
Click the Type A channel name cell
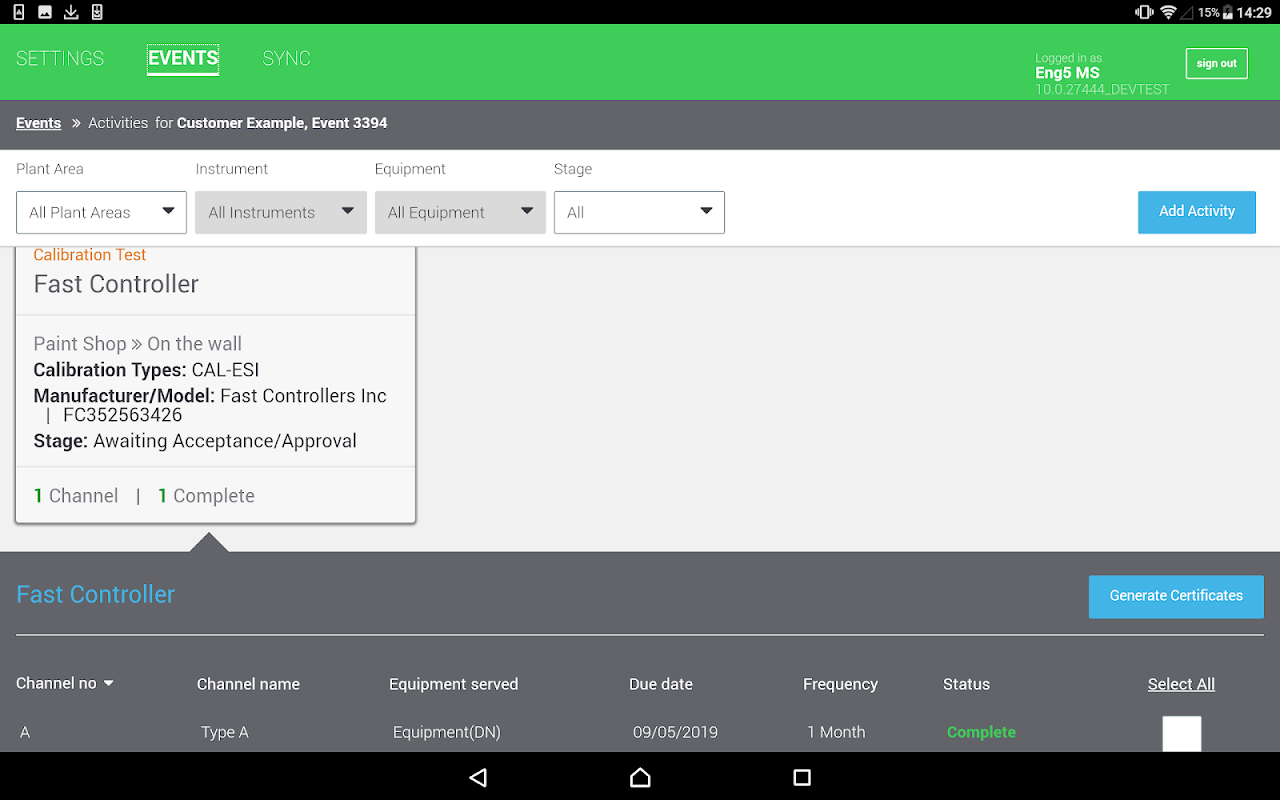coord(225,732)
